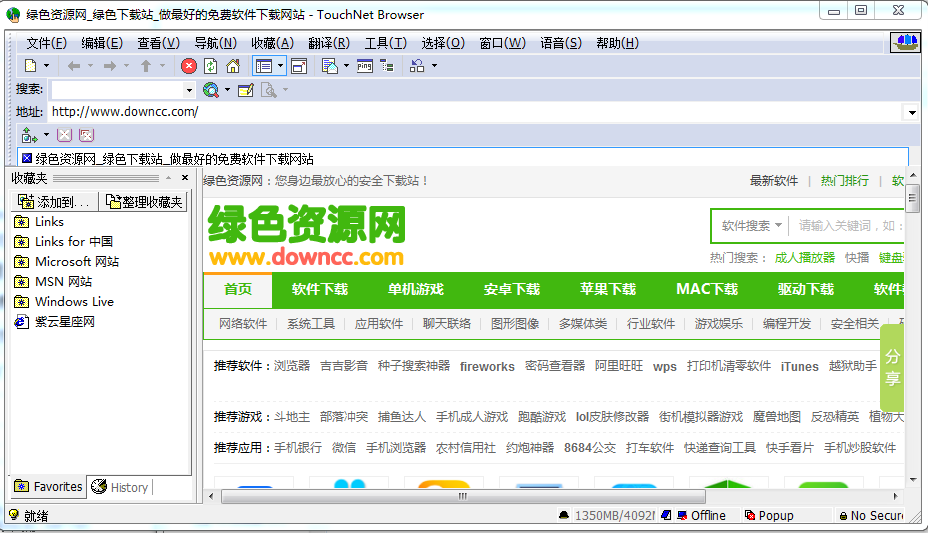The image size is (928, 533).
Task: Open the 紫云星座网 favorite
Action: (54, 322)
